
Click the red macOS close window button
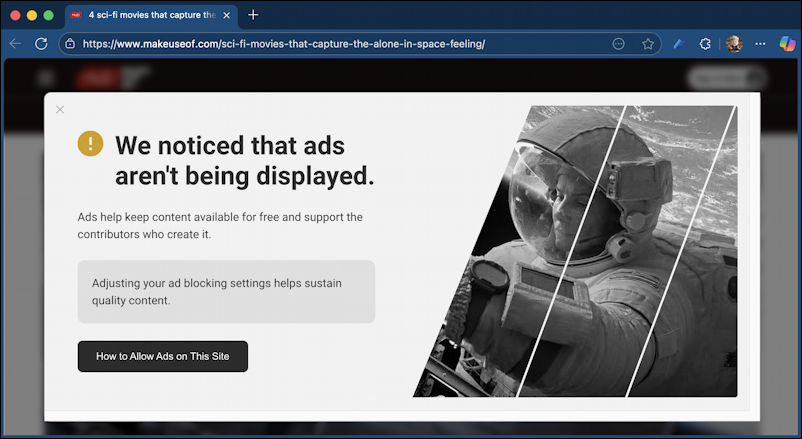tap(15, 15)
